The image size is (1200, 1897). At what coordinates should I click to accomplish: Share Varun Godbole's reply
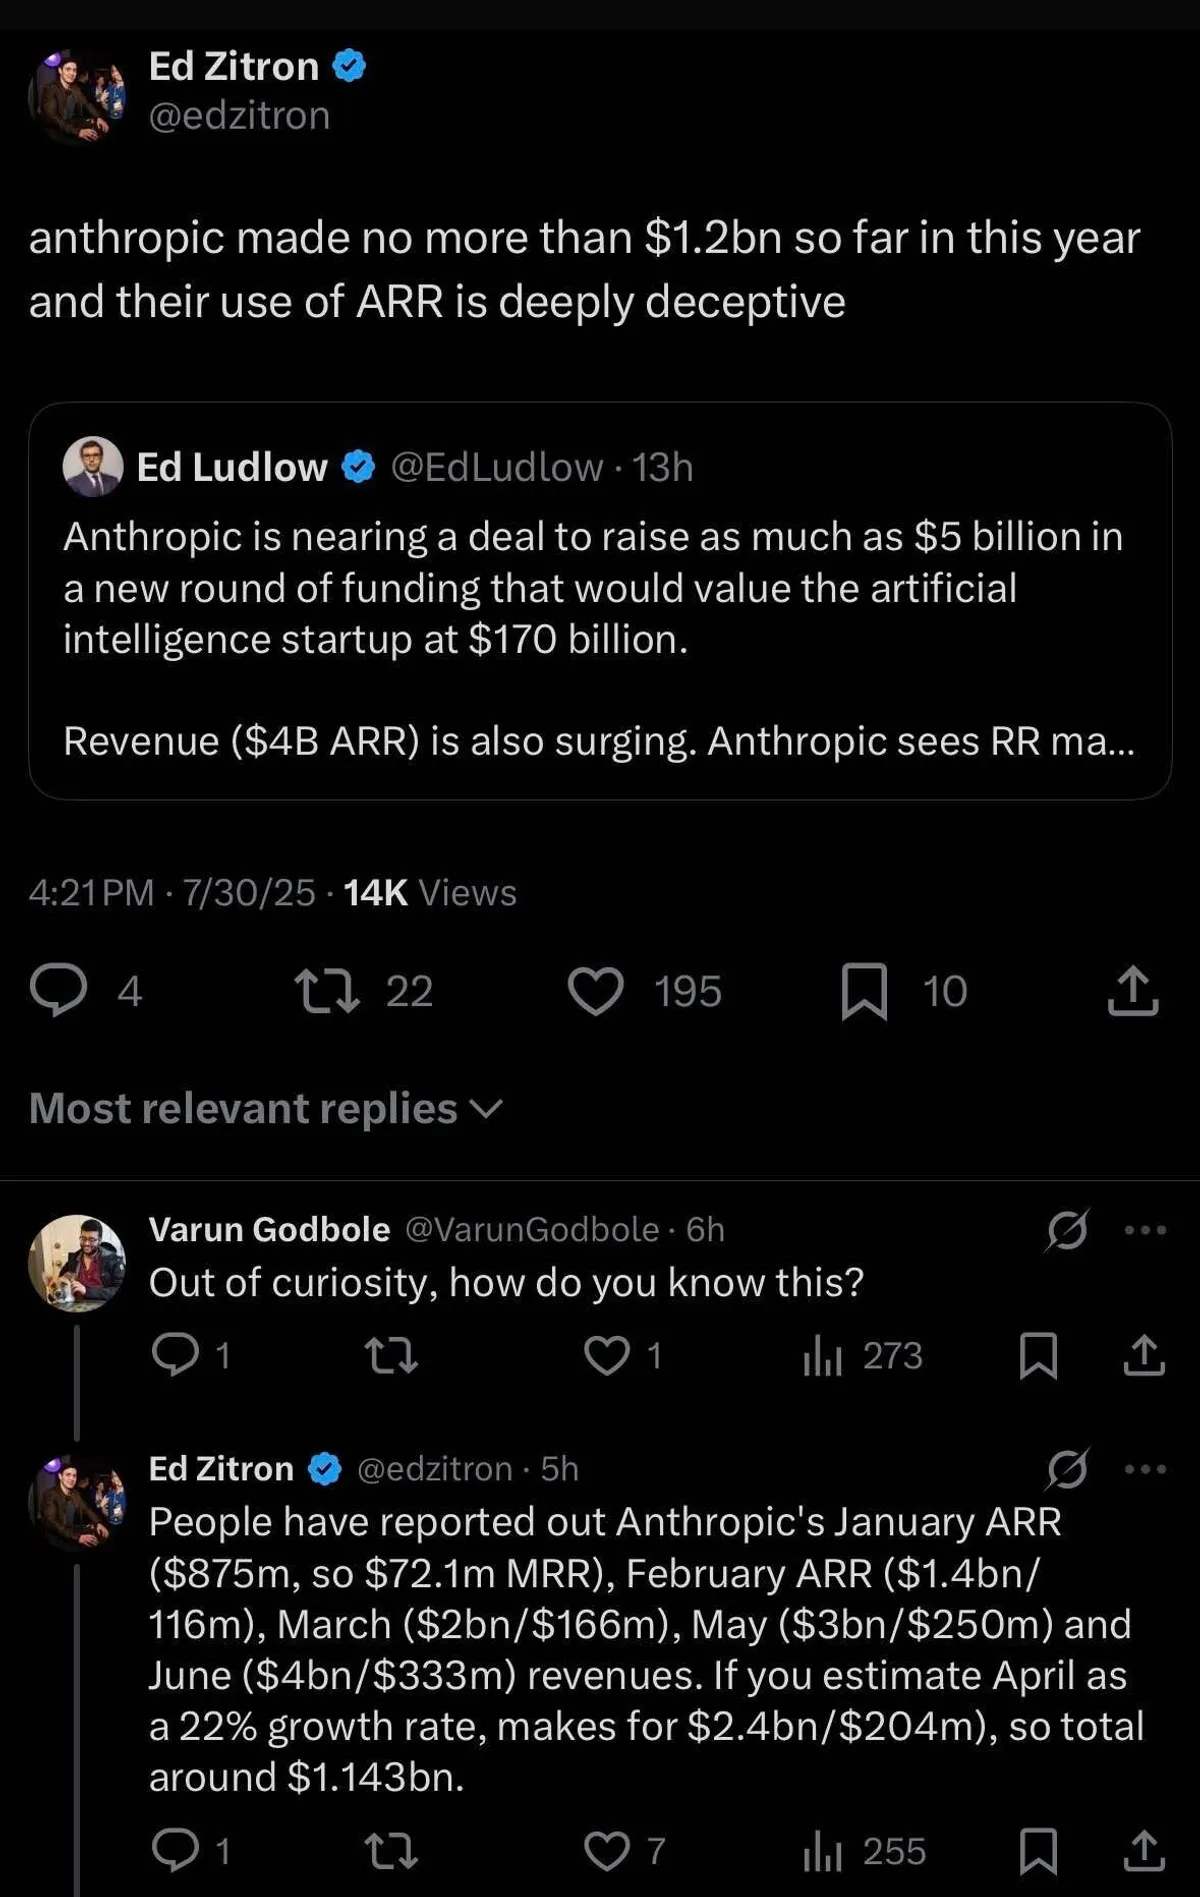coord(1144,1355)
